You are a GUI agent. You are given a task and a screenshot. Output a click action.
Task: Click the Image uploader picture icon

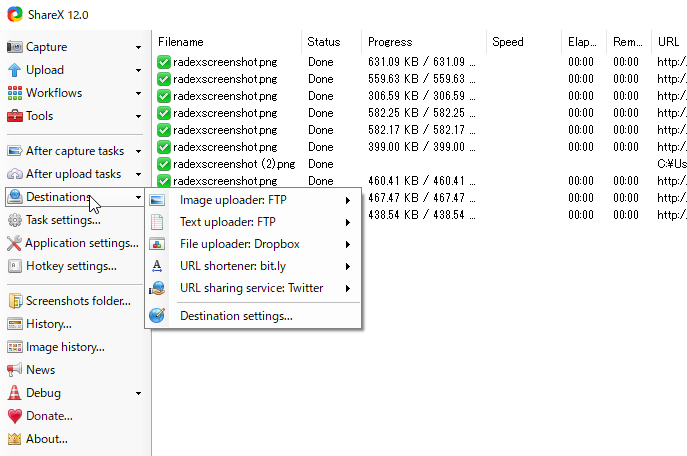pyautogui.click(x=157, y=200)
